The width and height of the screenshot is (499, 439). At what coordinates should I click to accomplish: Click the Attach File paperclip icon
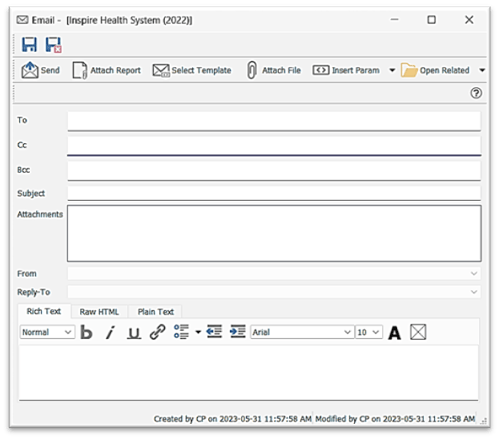tap(252, 70)
